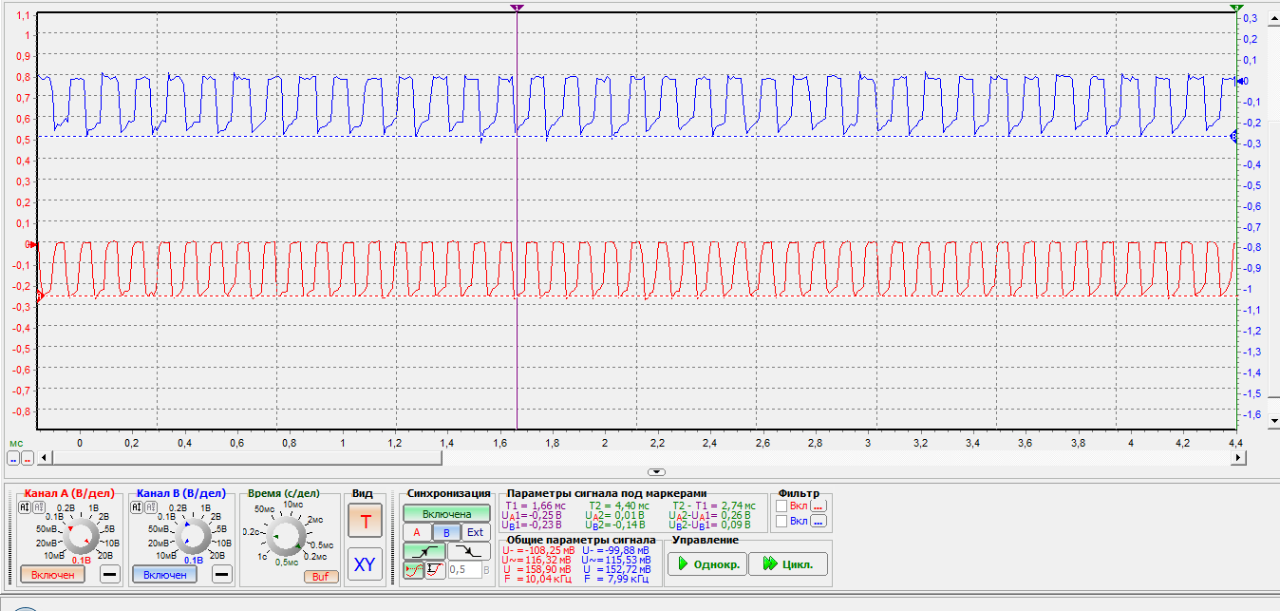Toggle Channel B Включен button
Screen dimensions: 1280x611
[x=165, y=575]
